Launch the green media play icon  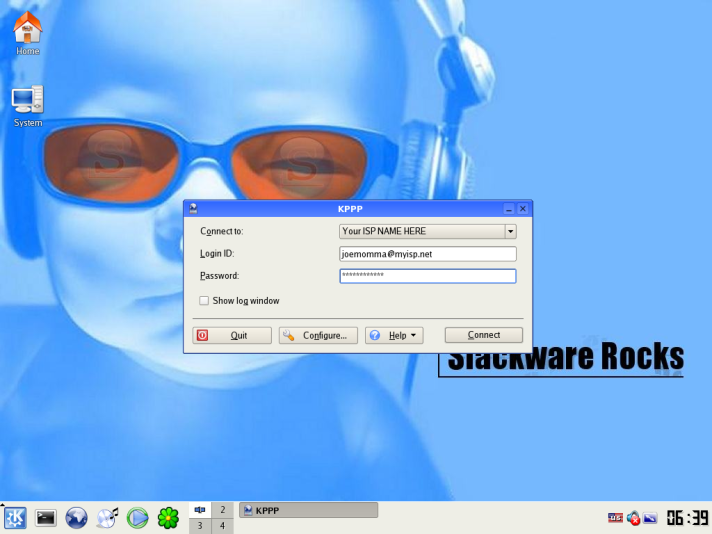coord(138,518)
